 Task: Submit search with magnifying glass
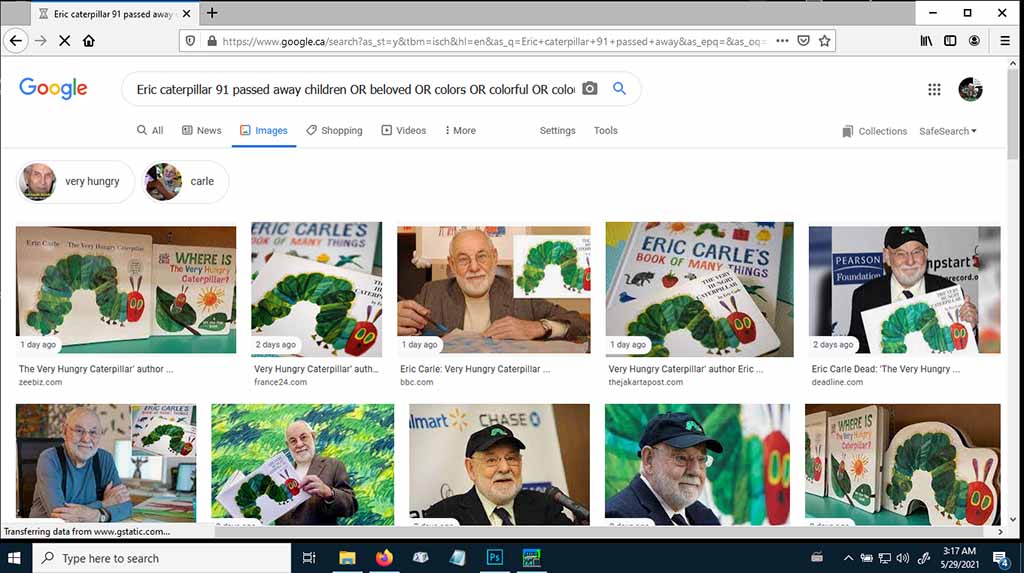point(619,88)
